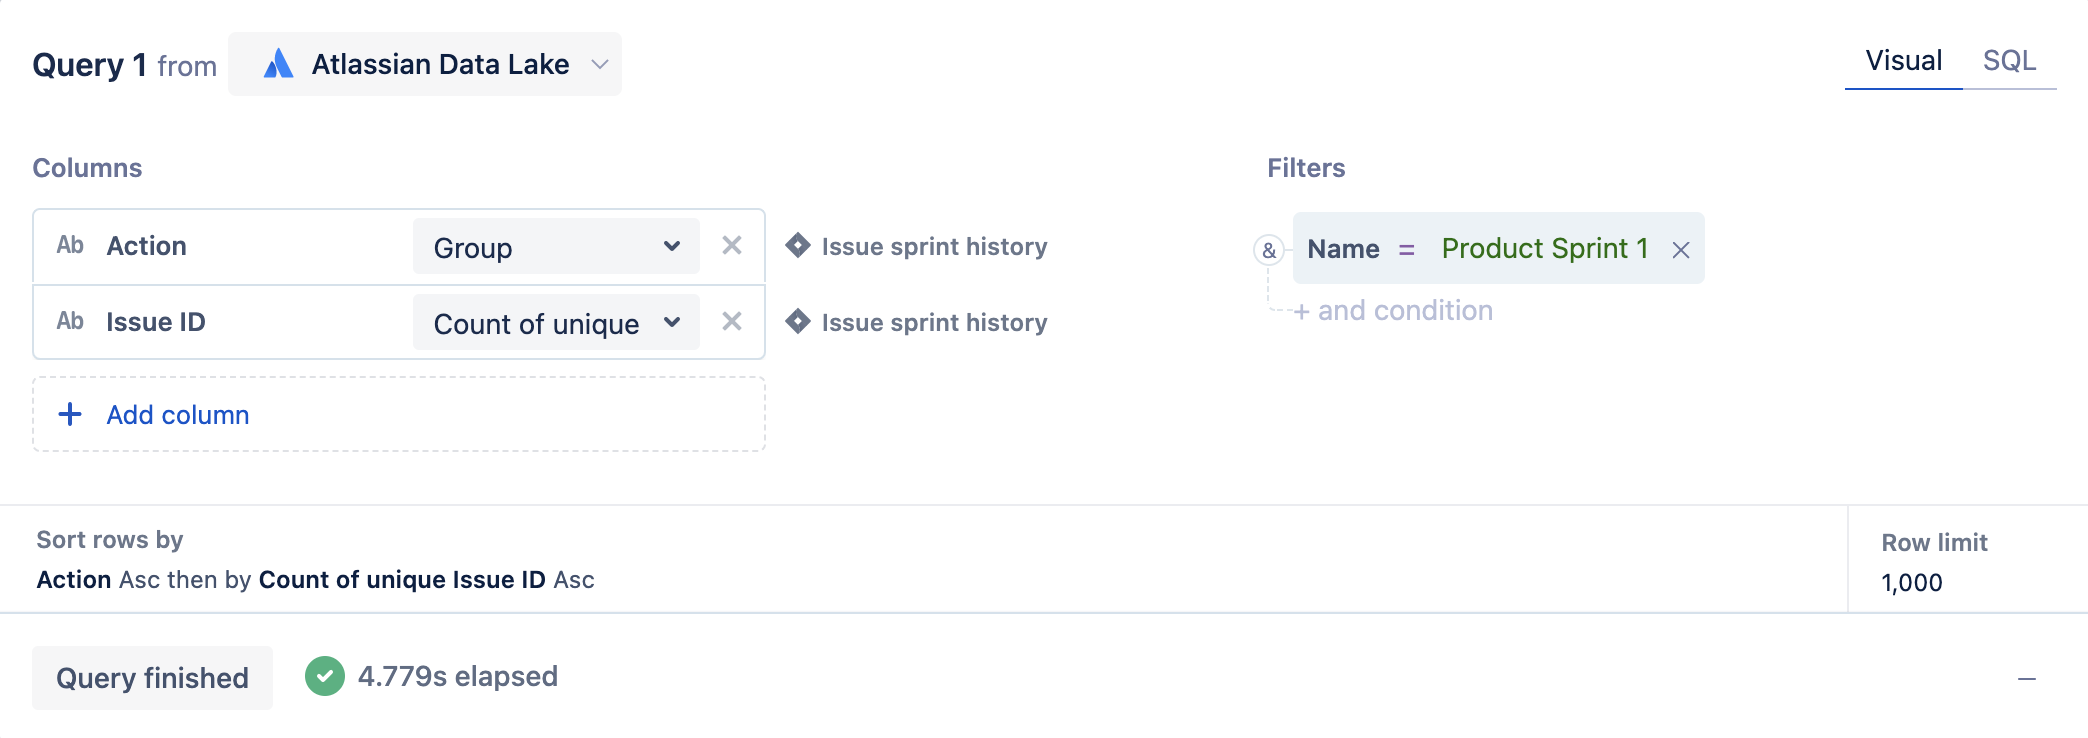The height and width of the screenshot is (738, 2088).
Task: Change the equals operator in the filter
Action: pos(1407,249)
